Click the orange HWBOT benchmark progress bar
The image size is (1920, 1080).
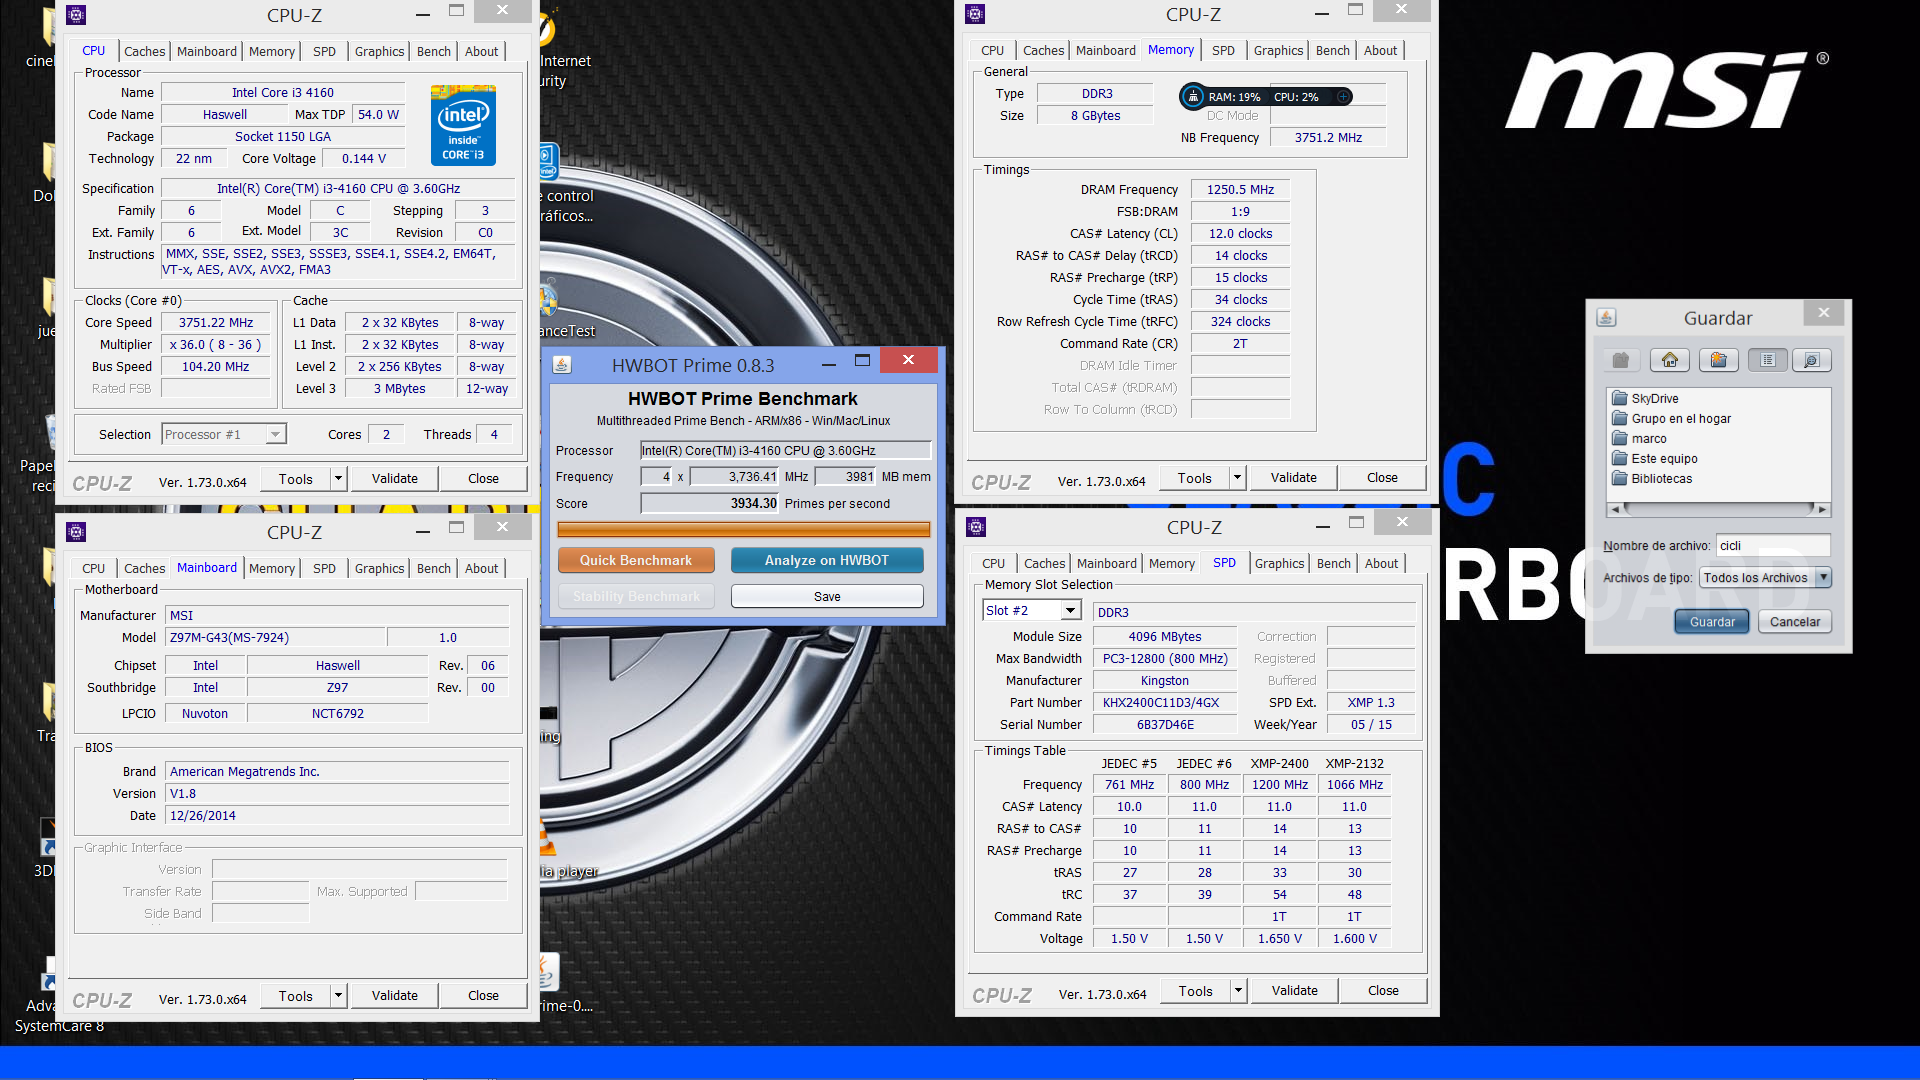pos(743,529)
